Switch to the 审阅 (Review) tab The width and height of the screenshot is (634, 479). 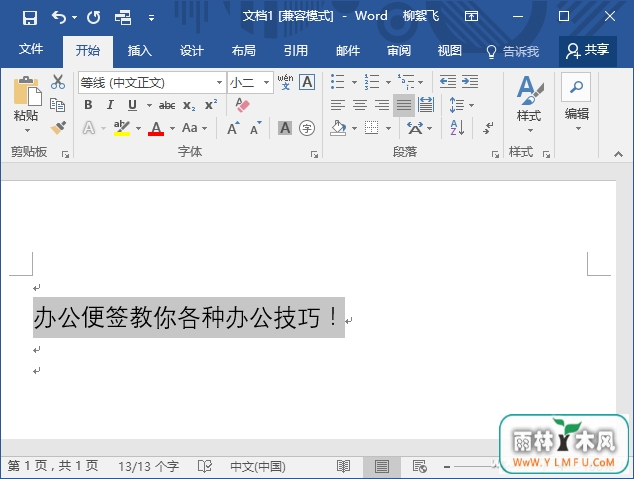[399, 51]
